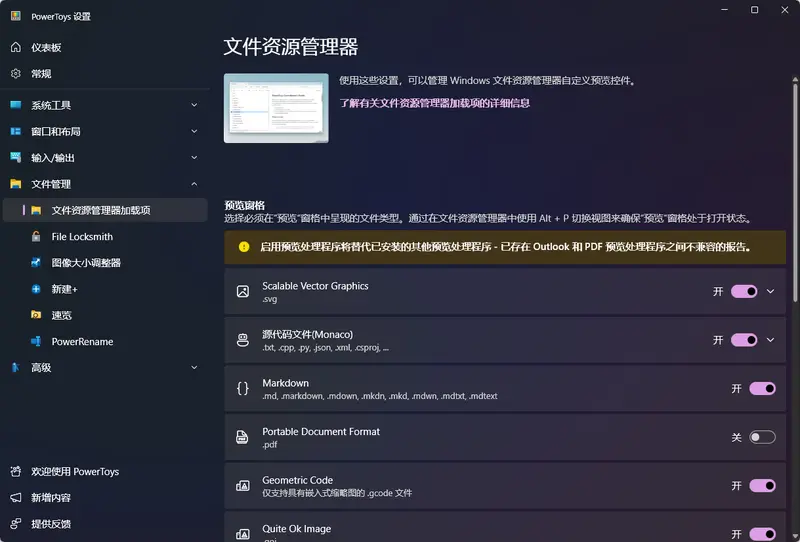Image resolution: width=800 pixels, height=542 pixels.
Task: Expand the 系统工具 section chevron
Action: [194, 105]
